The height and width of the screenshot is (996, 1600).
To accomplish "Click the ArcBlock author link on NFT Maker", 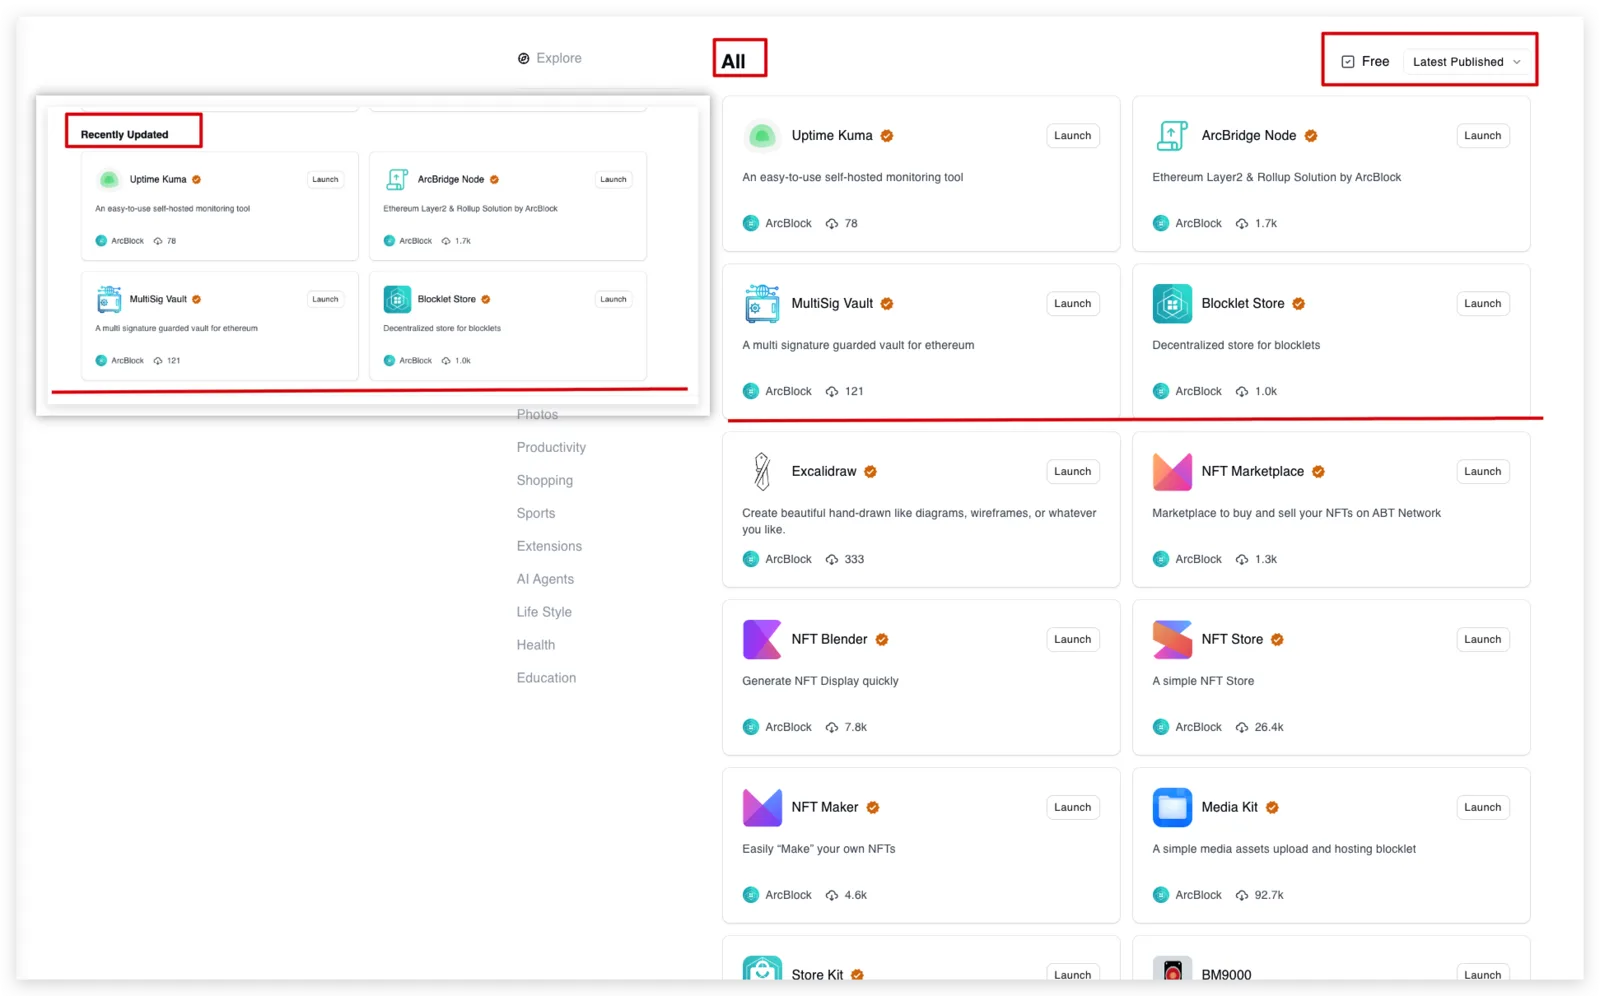I will 788,895.
